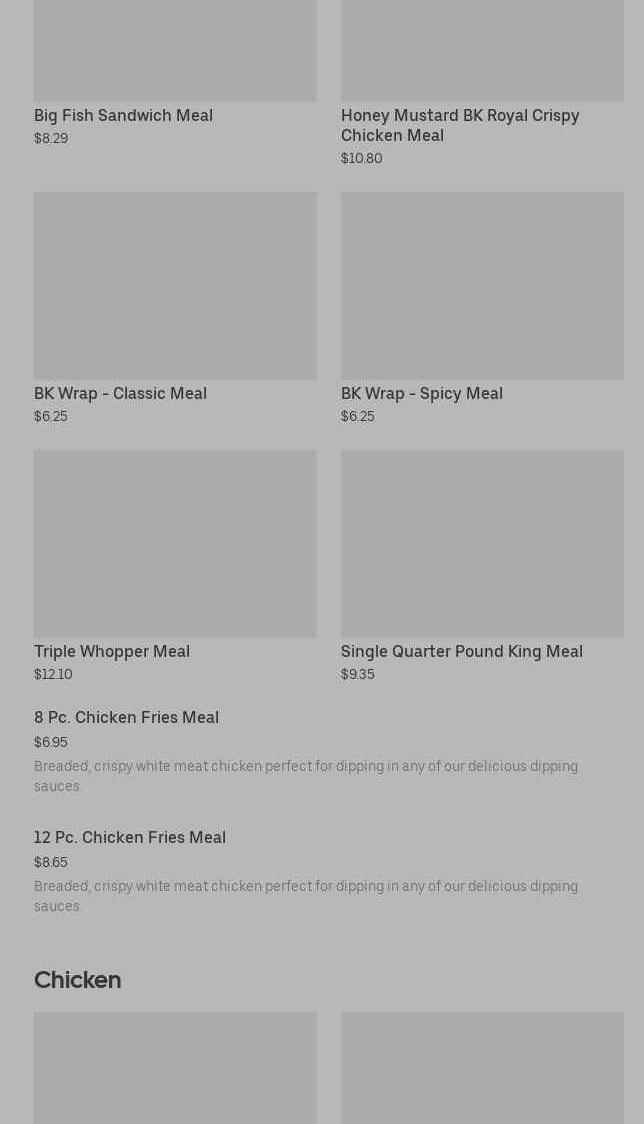This screenshot has height=1124, width=644.
Task: Click the description under 12 Pc. Chicken Fries
Action: [x=306, y=896]
